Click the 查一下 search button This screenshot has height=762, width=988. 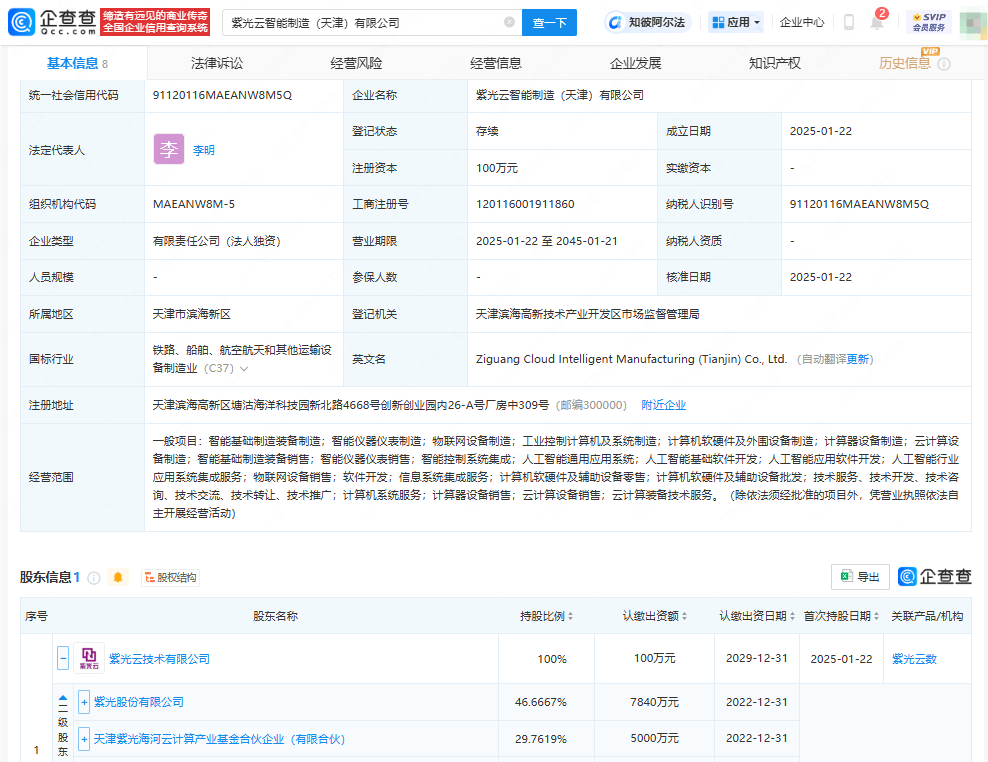tap(549, 23)
